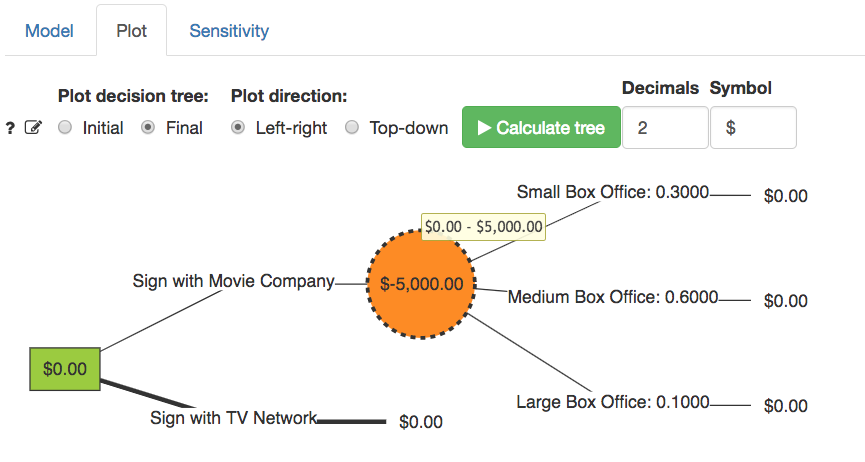The width and height of the screenshot is (865, 462).
Task: Click the orange chance node circle
Action: click(x=421, y=283)
